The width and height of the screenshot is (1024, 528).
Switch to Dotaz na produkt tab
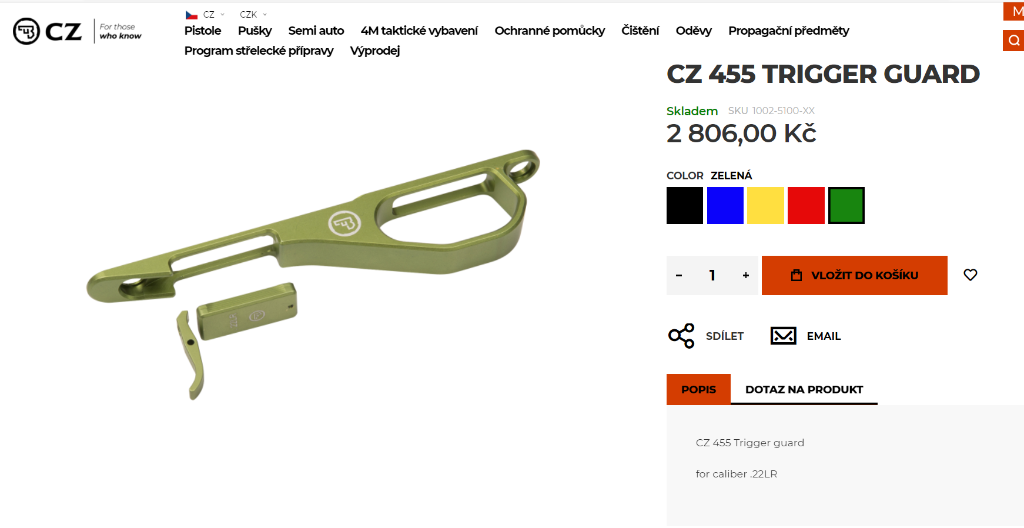(804, 389)
